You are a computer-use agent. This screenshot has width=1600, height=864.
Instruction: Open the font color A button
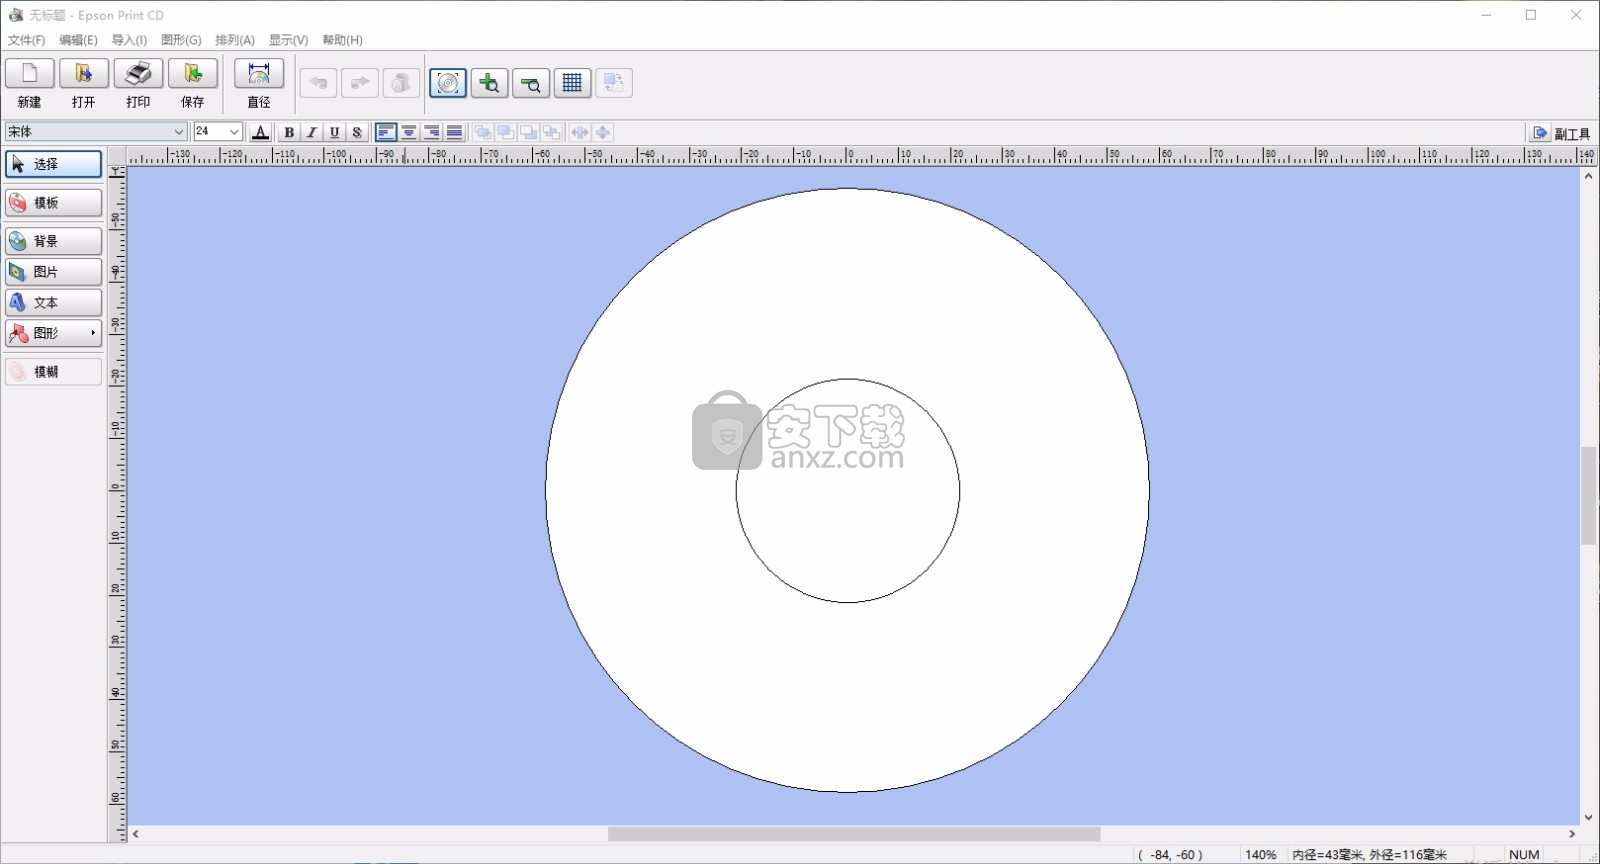pyautogui.click(x=261, y=132)
